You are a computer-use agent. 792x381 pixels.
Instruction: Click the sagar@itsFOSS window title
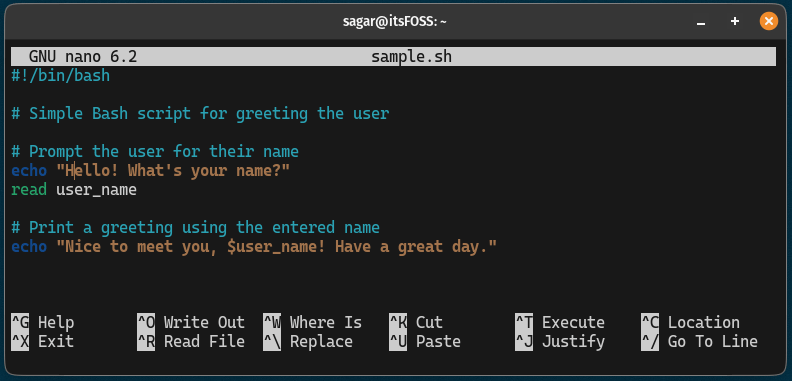pyautogui.click(x=394, y=21)
